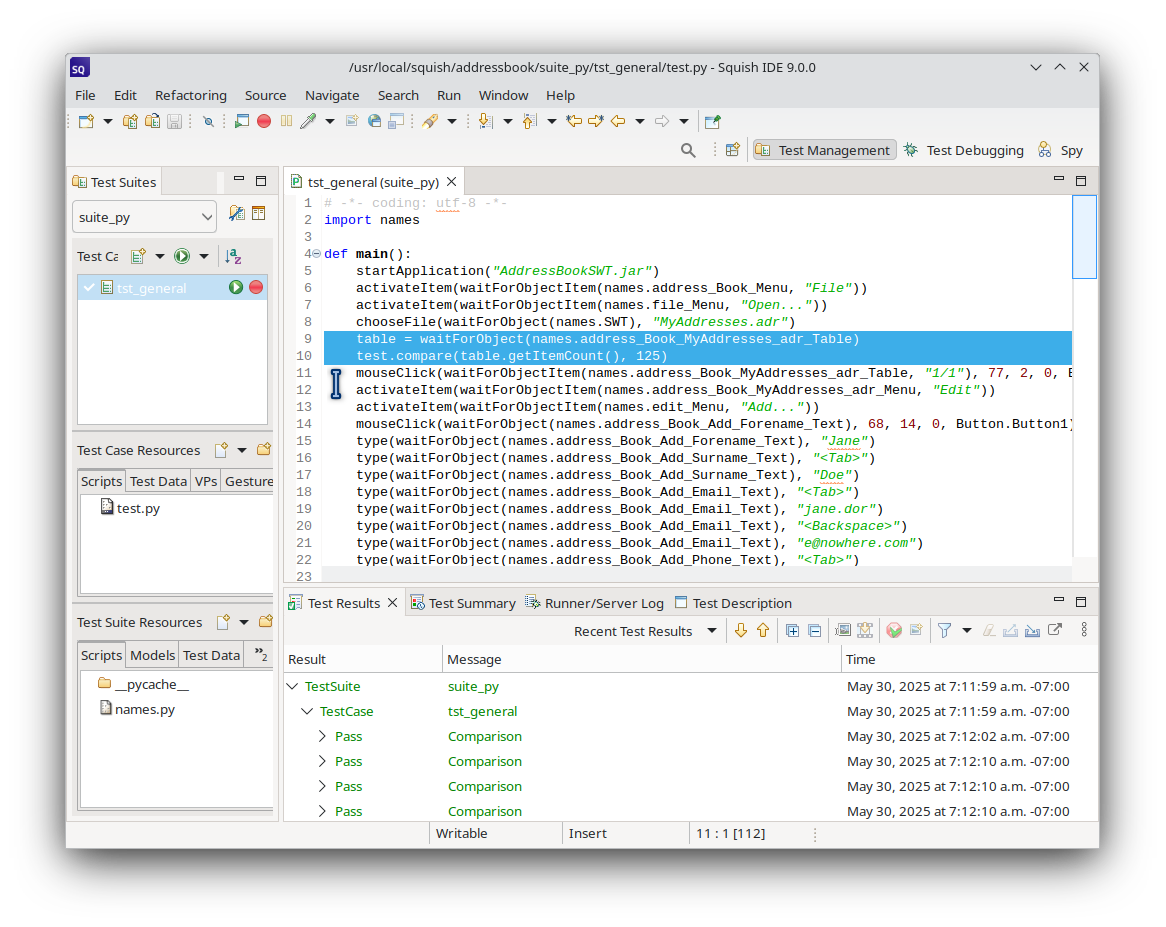Collapse the TestSuite row in results
This screenshot has width=1166, height=927.
point(292,687)
